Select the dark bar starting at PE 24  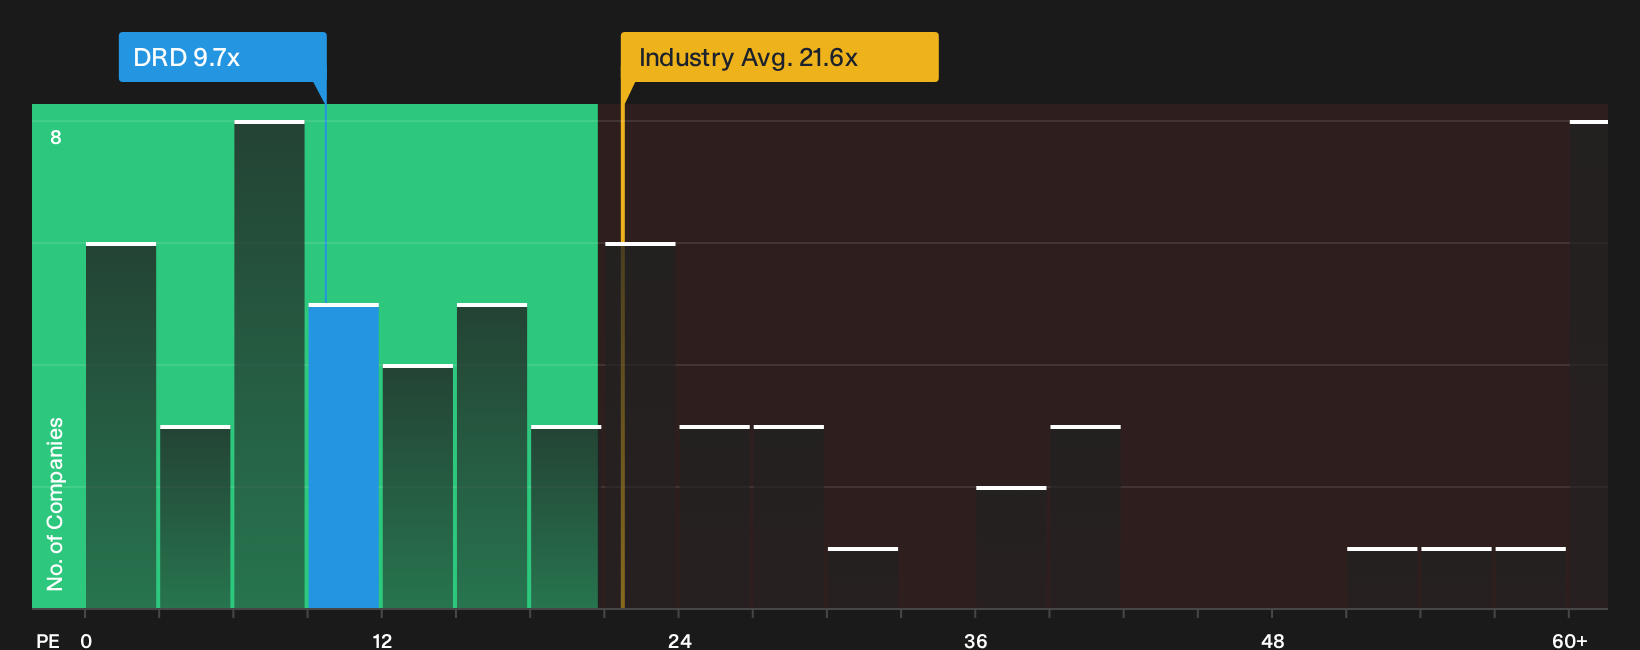[x=715, y=517]
